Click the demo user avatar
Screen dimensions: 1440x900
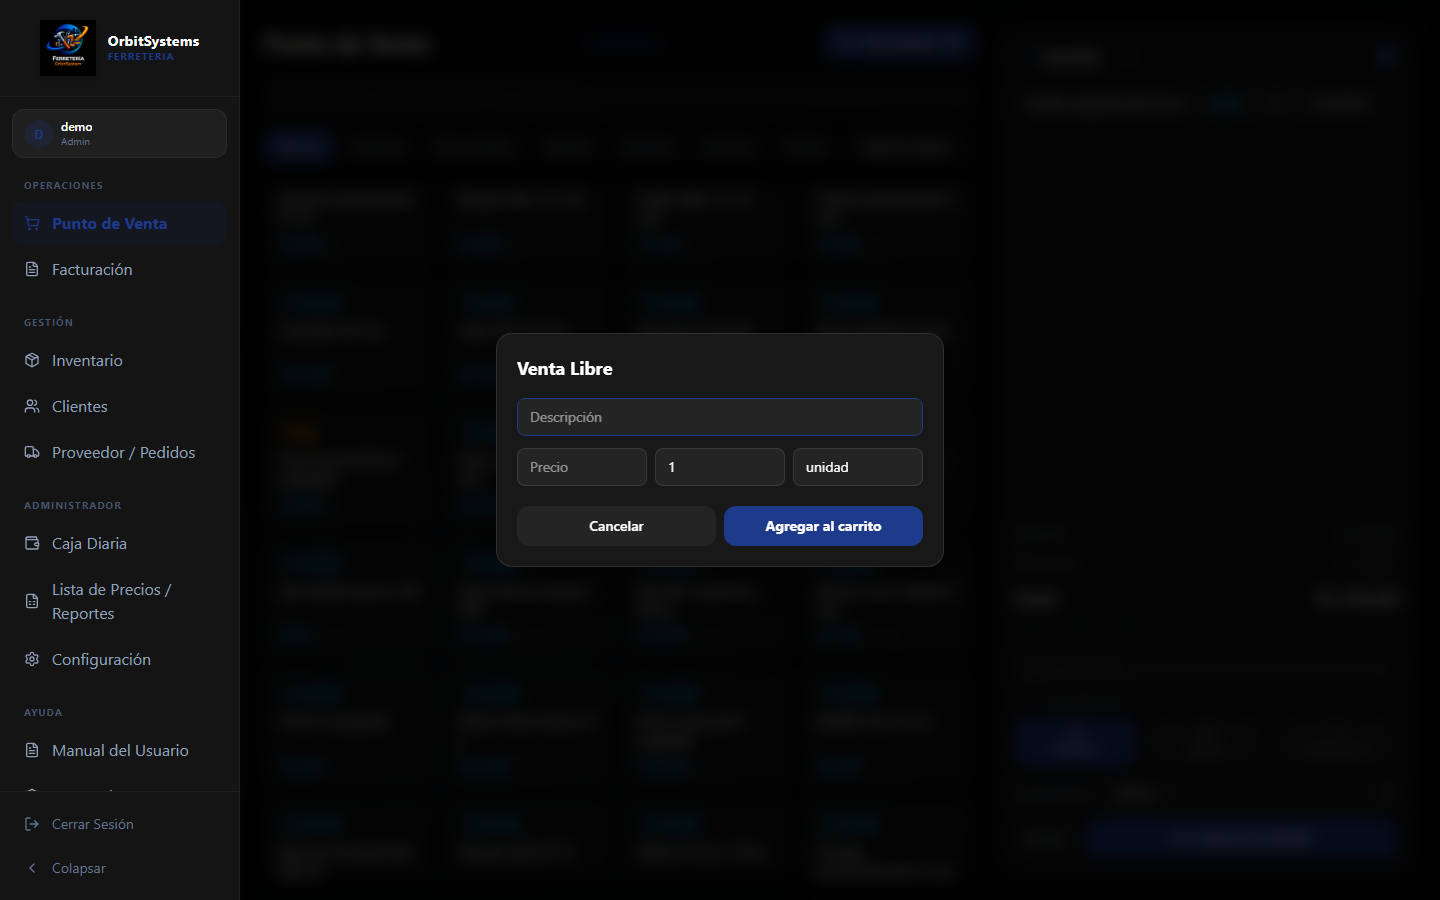(39, 134)
